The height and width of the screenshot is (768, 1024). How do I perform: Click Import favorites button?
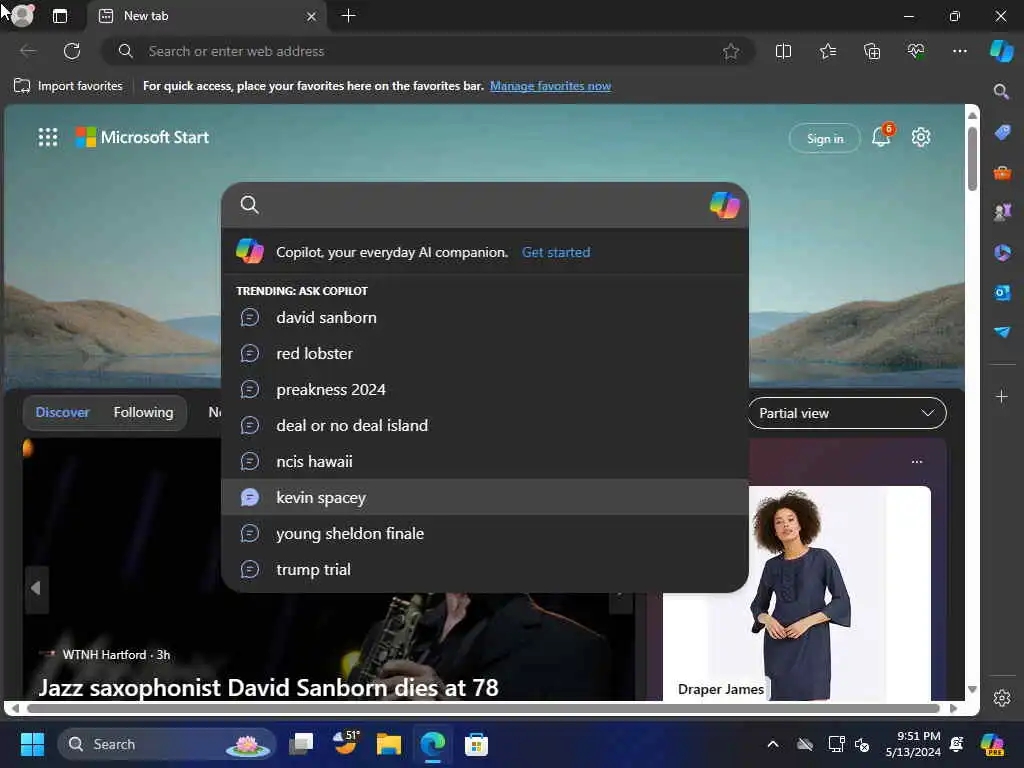coord(68,86)
